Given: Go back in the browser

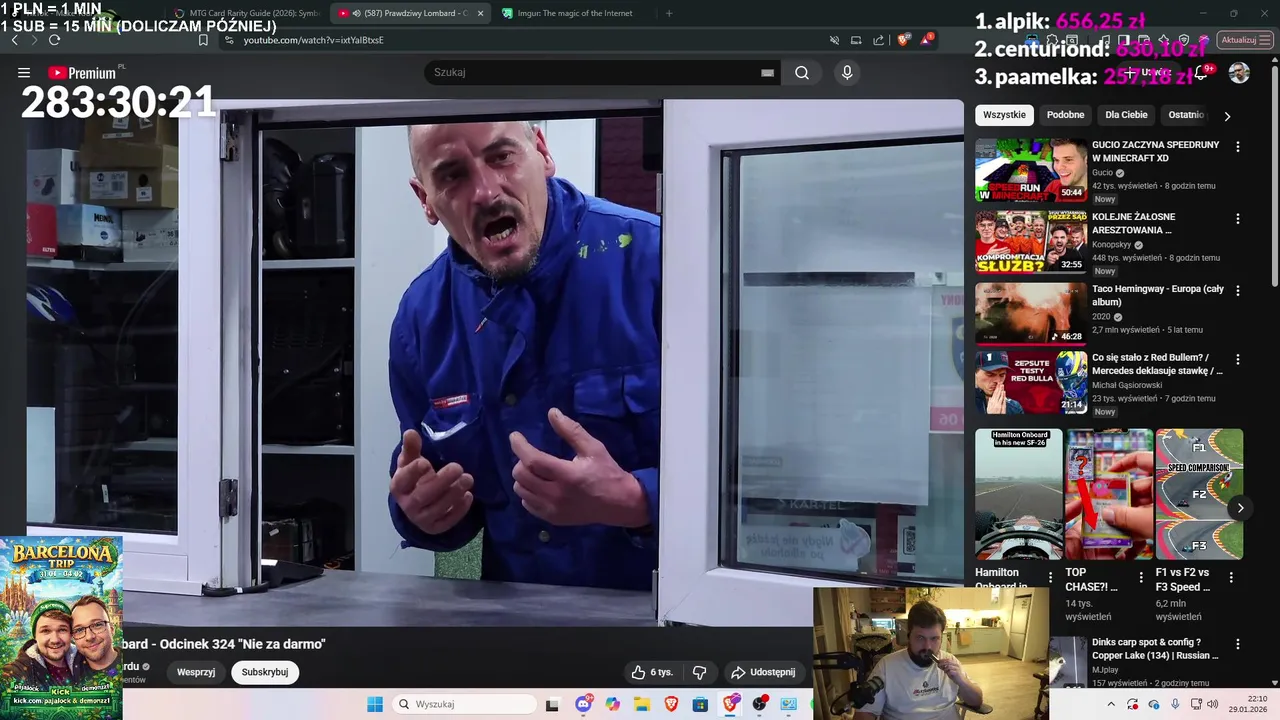Looking at the screenshot, I should coord(14,40).
